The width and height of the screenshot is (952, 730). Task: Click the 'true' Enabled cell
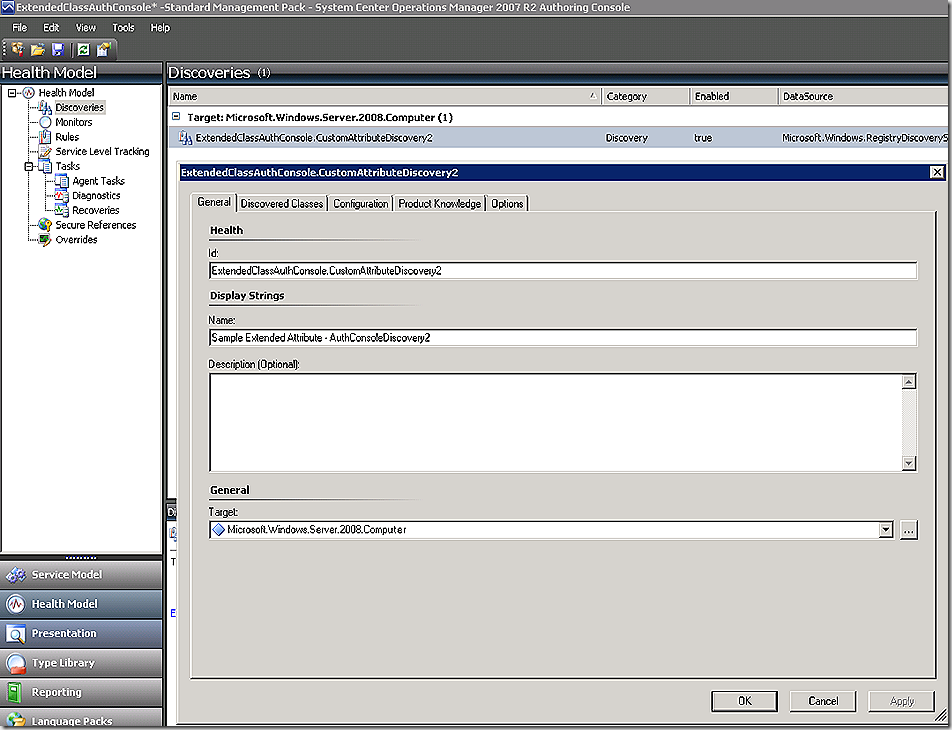coord(703,138)
